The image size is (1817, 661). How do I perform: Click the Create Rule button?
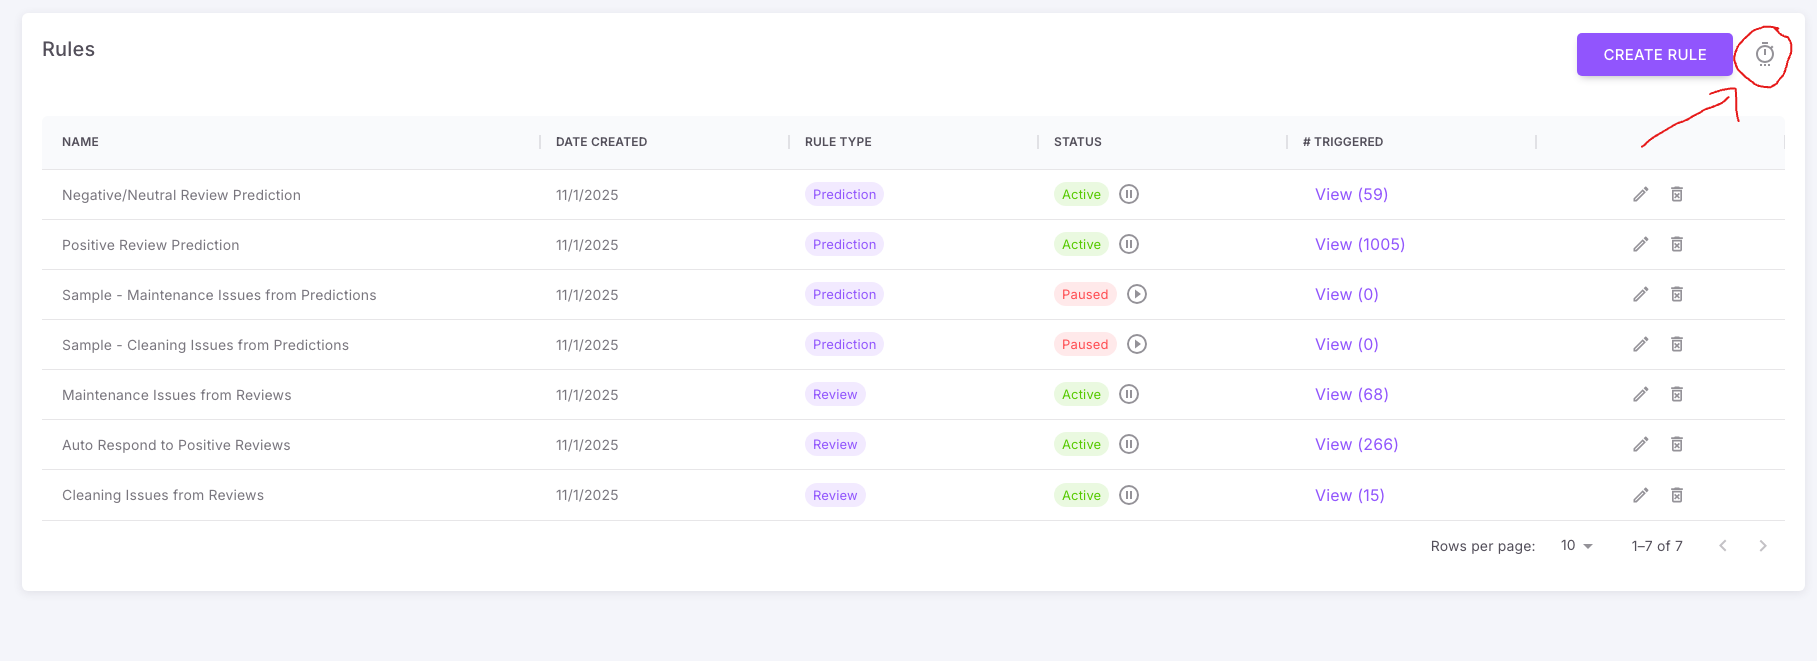coord(1655,55)
